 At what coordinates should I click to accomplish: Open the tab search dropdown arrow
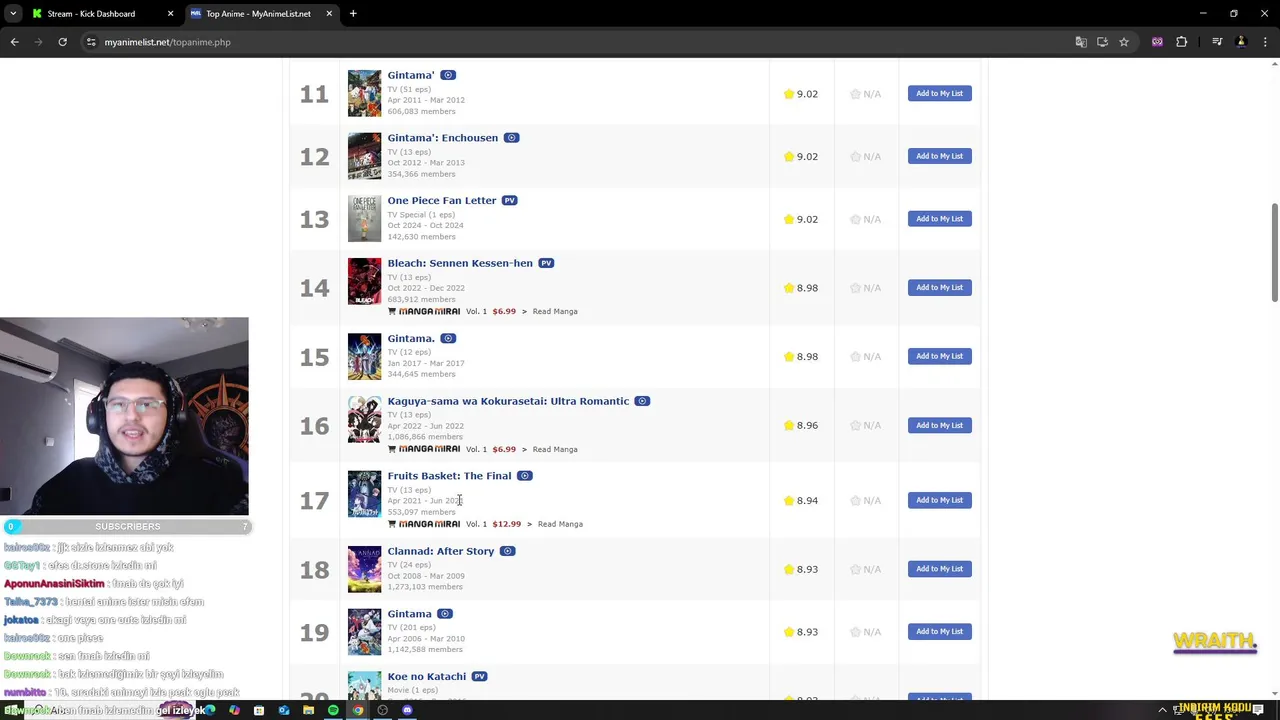click(x=13, y=14)
